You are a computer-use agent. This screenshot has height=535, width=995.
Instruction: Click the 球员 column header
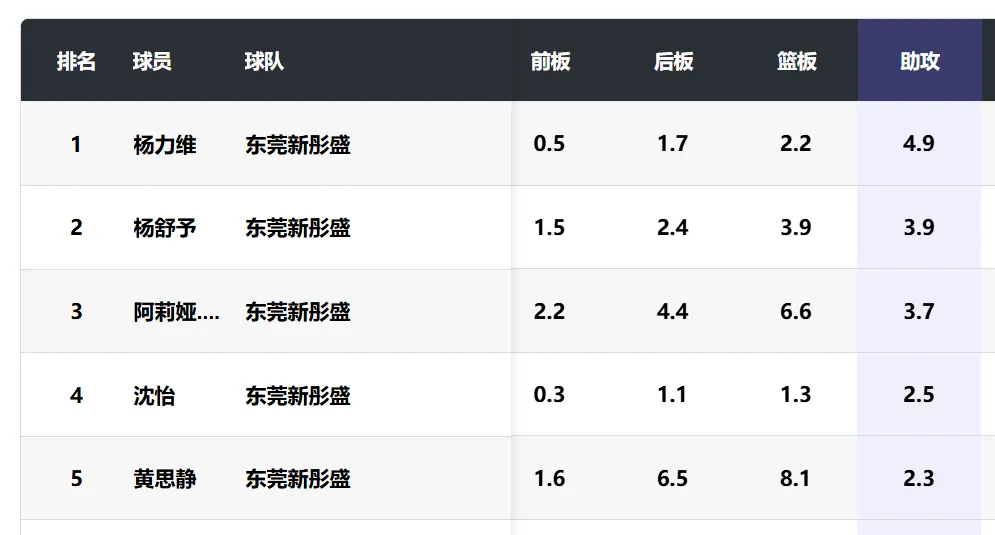pyautogui.click(x=152, y=61)
